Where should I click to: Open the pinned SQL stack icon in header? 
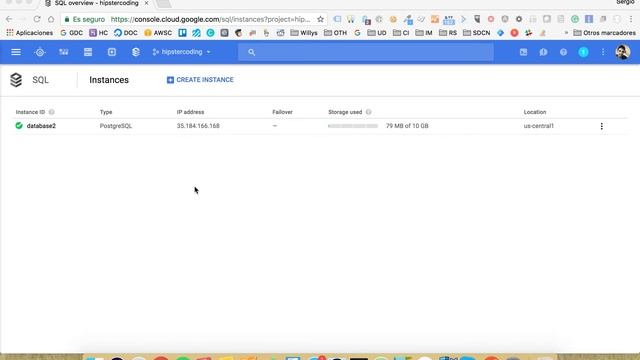(x=136, y=52)
